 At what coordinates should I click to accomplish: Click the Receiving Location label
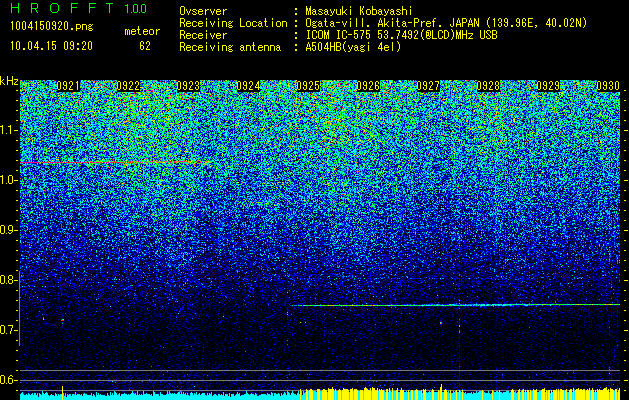[233, 23]
